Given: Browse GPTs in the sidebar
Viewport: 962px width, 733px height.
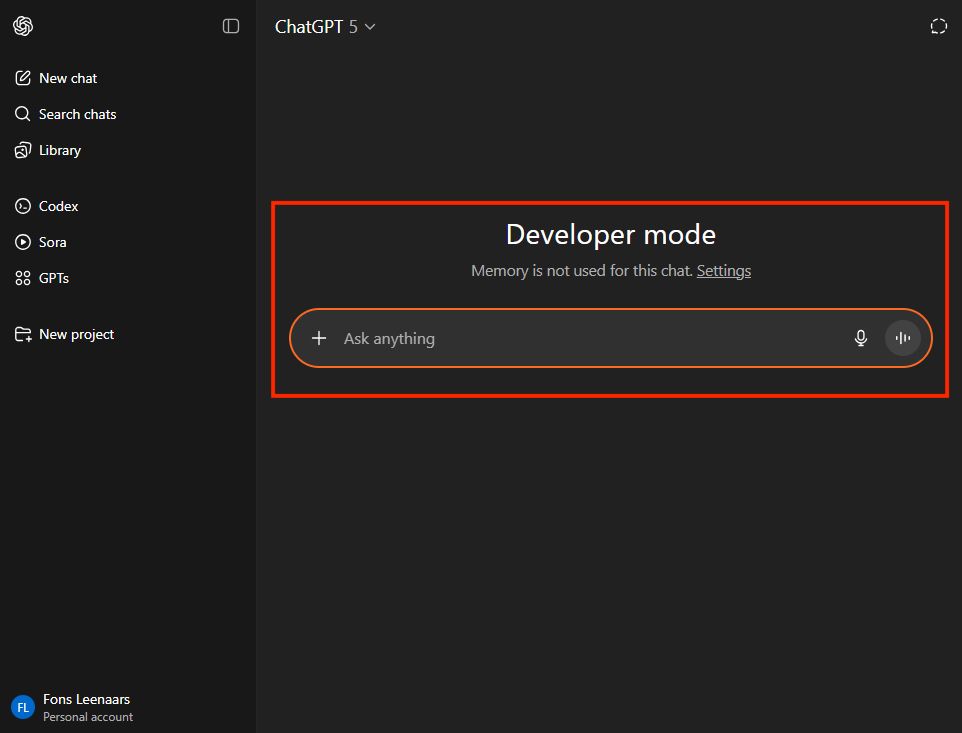Looking at the screenshot, I should [53, 278].
